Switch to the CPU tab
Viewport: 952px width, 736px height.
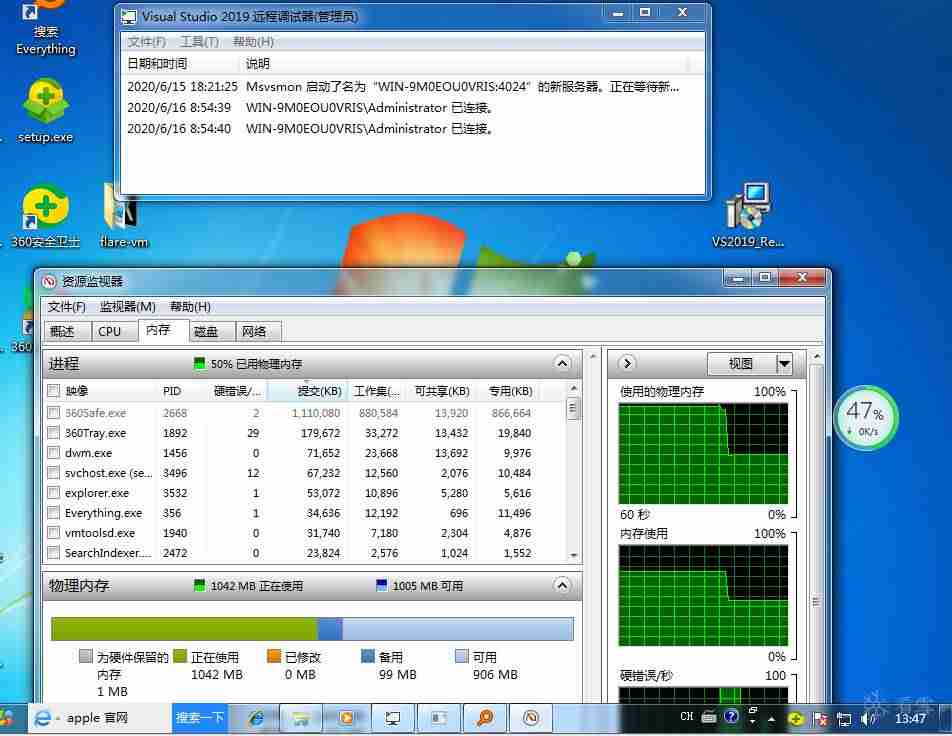coord(115,332)
